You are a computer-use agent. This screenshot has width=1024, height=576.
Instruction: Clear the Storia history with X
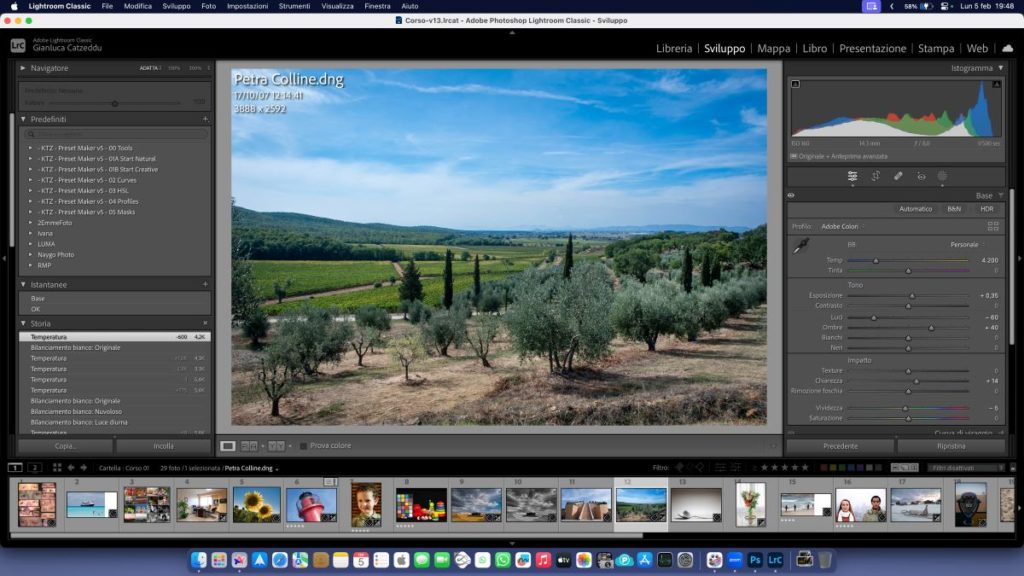click(x=205, y=323)
